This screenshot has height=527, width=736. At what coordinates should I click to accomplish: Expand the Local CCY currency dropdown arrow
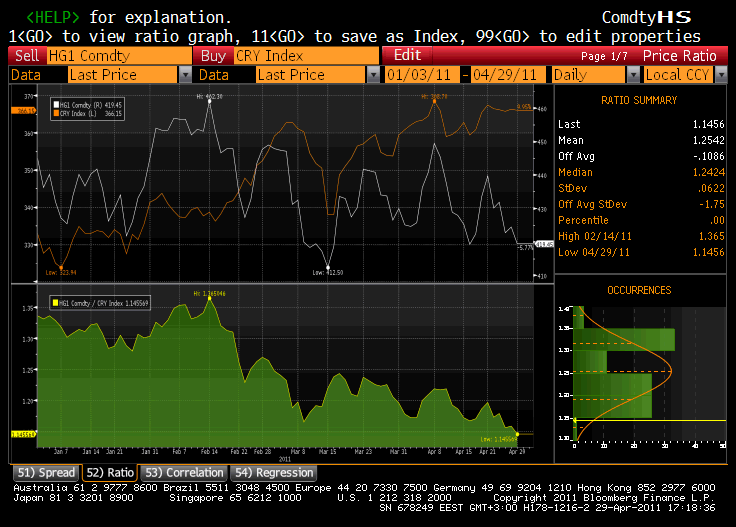(721, 75)
